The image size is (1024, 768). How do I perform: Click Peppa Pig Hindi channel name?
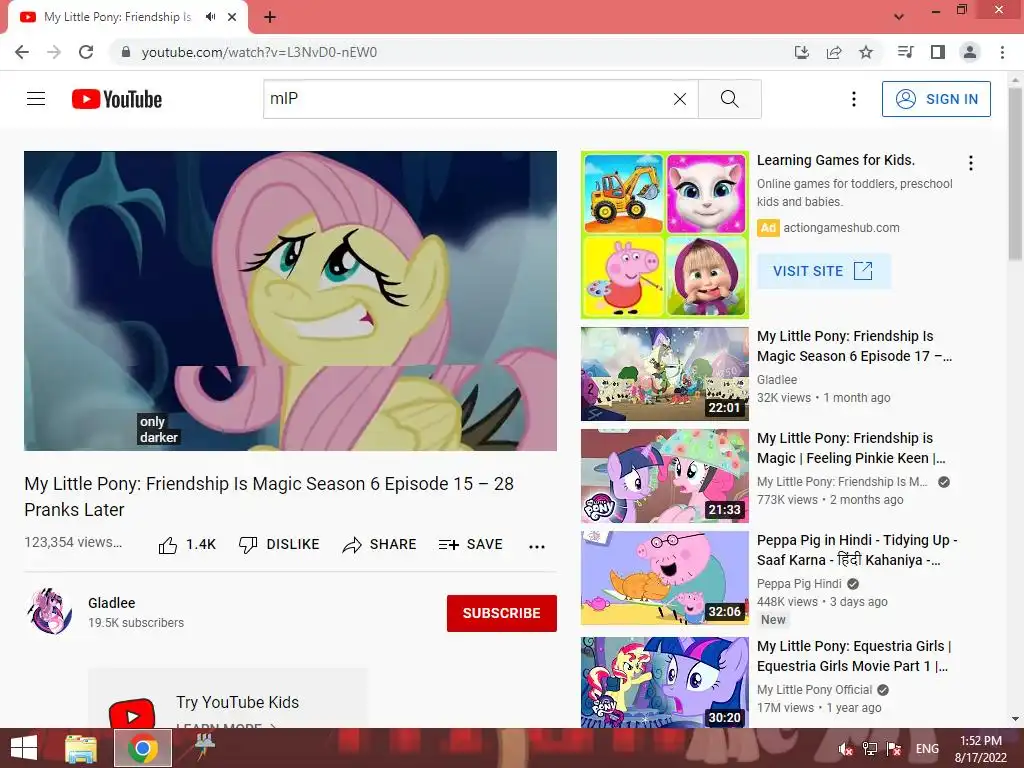pos(799,584)
